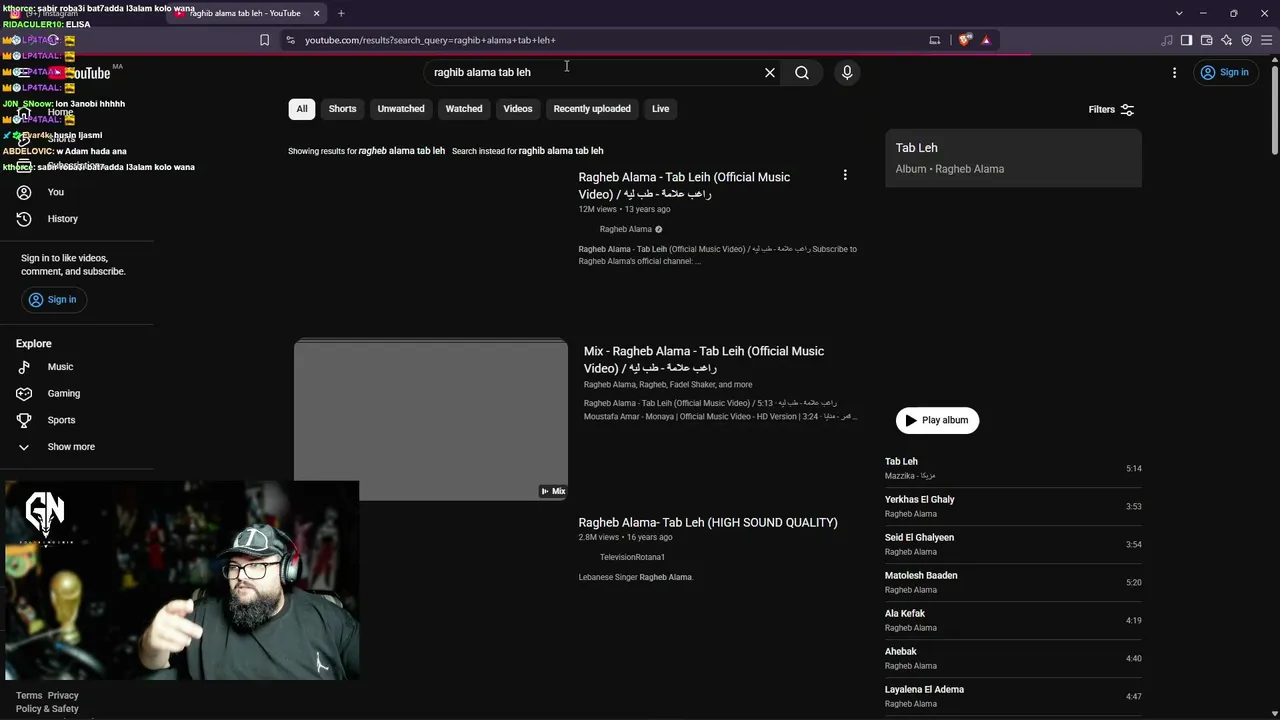
Task: Open Policy & Safety footer link
Action: 47,709
